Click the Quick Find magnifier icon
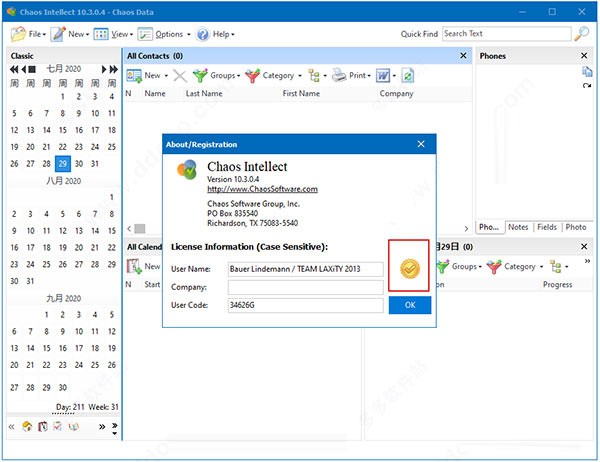Screen dimensions: 600x462 (582, 34)
